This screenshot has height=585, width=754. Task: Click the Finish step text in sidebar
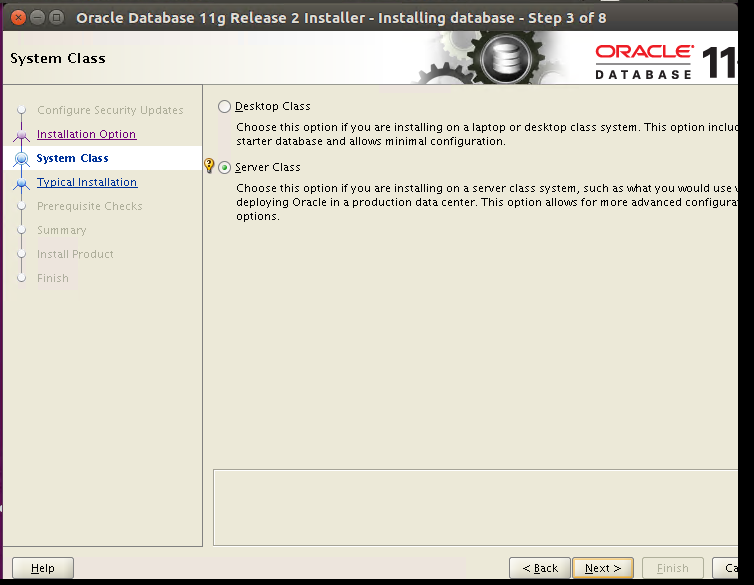[53, 278]
